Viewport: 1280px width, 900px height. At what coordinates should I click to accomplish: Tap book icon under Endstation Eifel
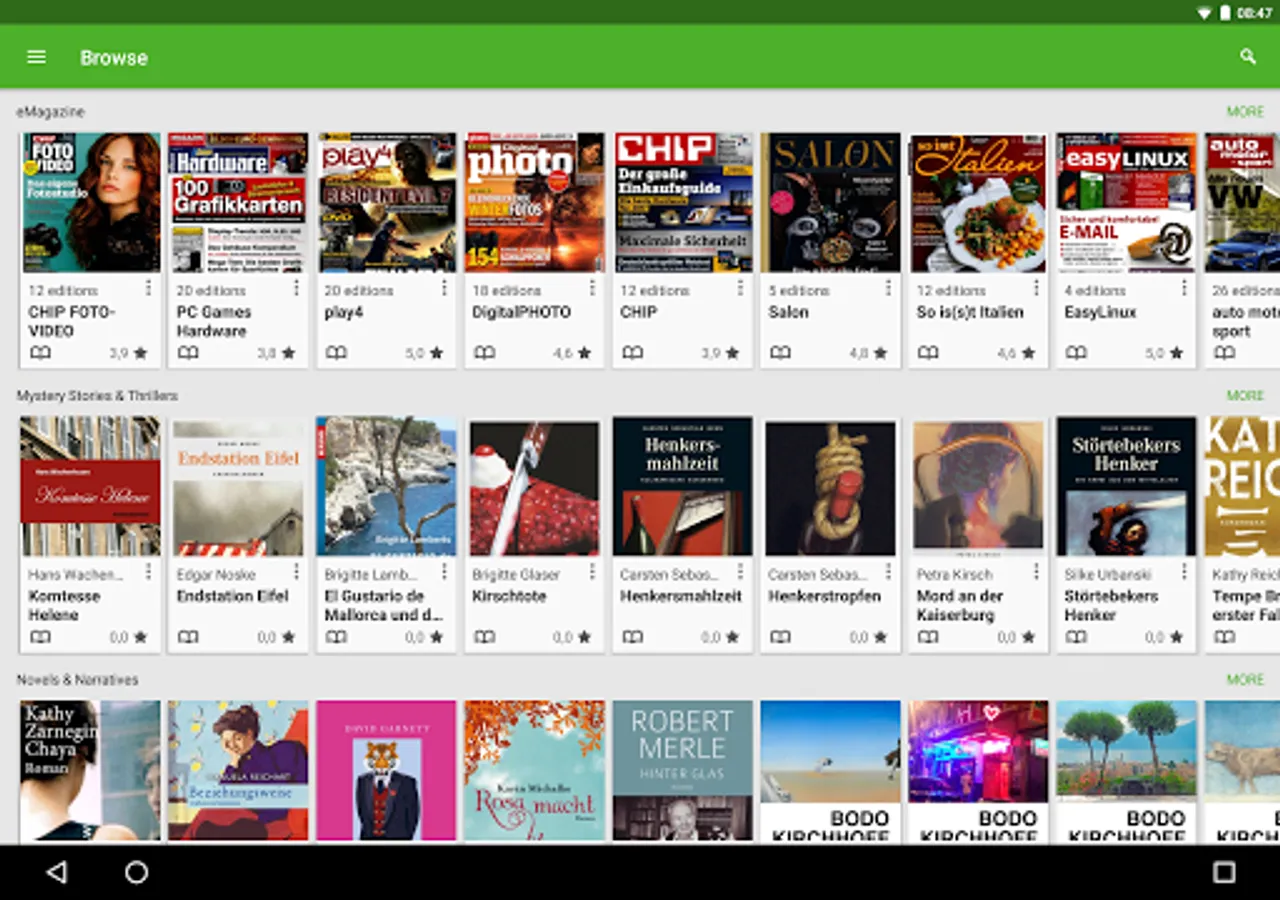tap(188, 637)
